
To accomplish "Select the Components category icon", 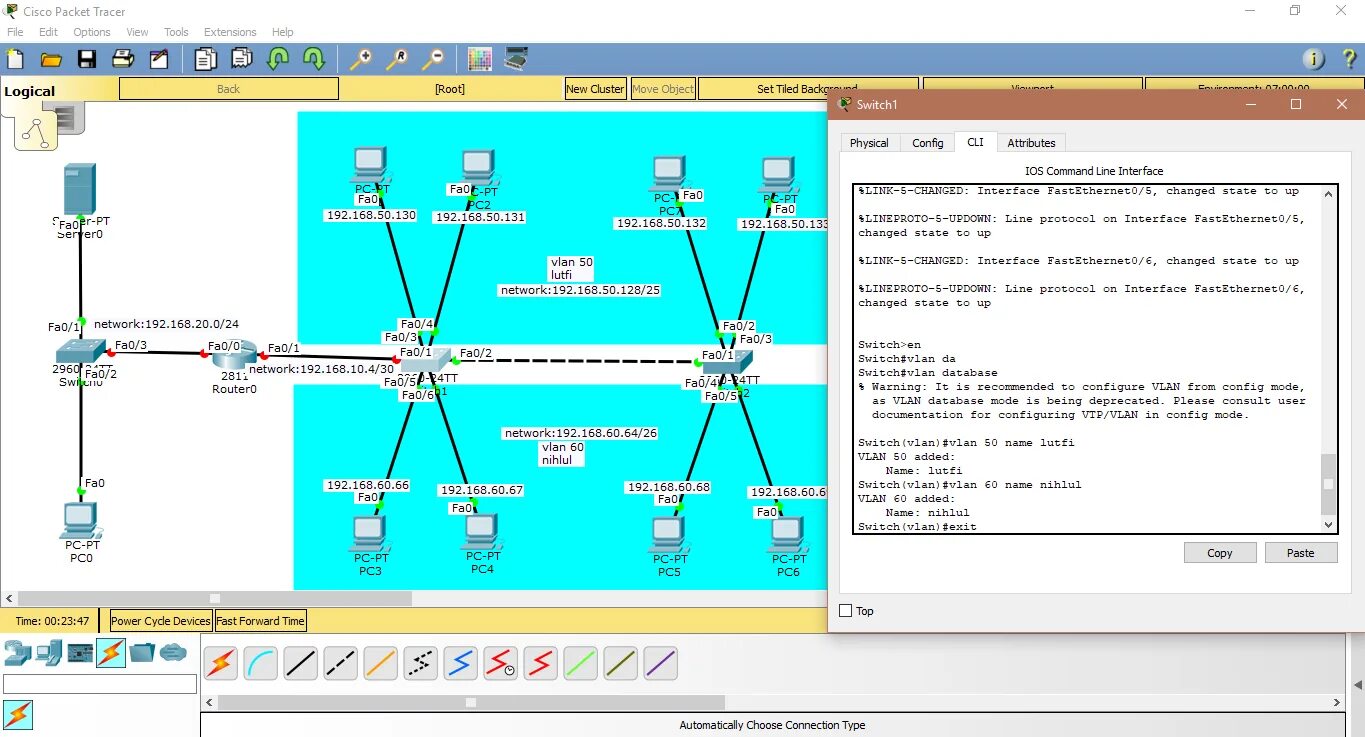I will pos(80,653).
